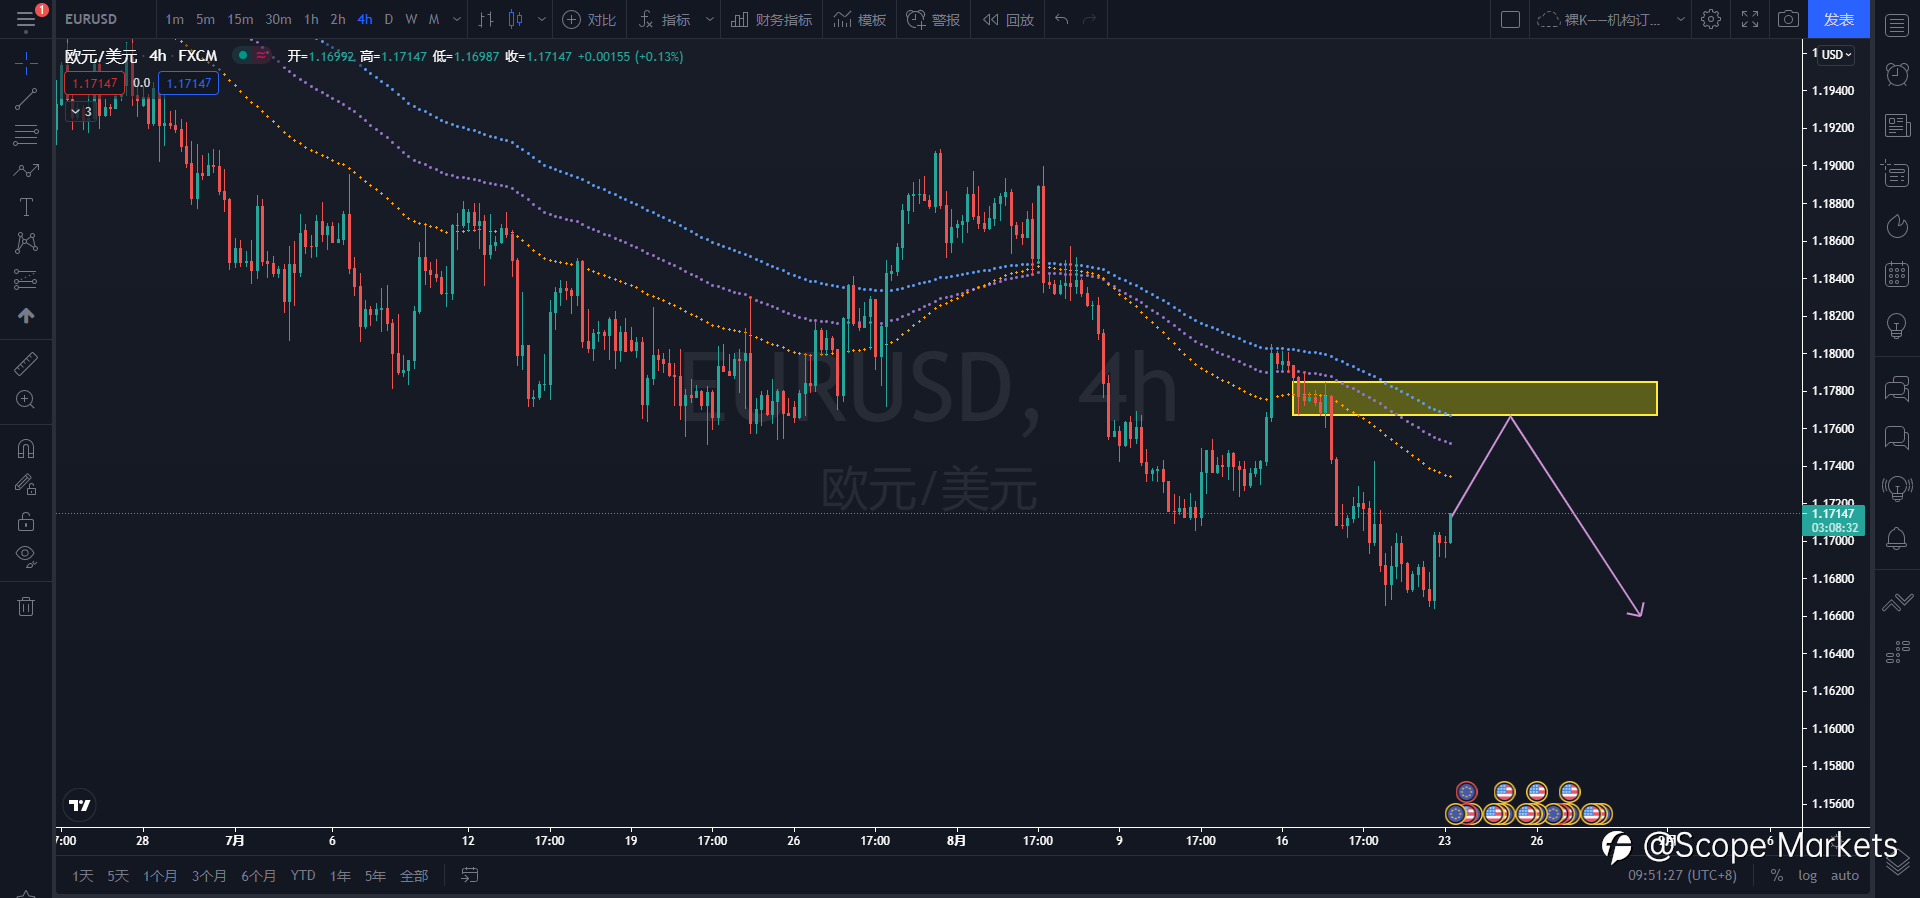Click the undo arrow

(1062, 19)
